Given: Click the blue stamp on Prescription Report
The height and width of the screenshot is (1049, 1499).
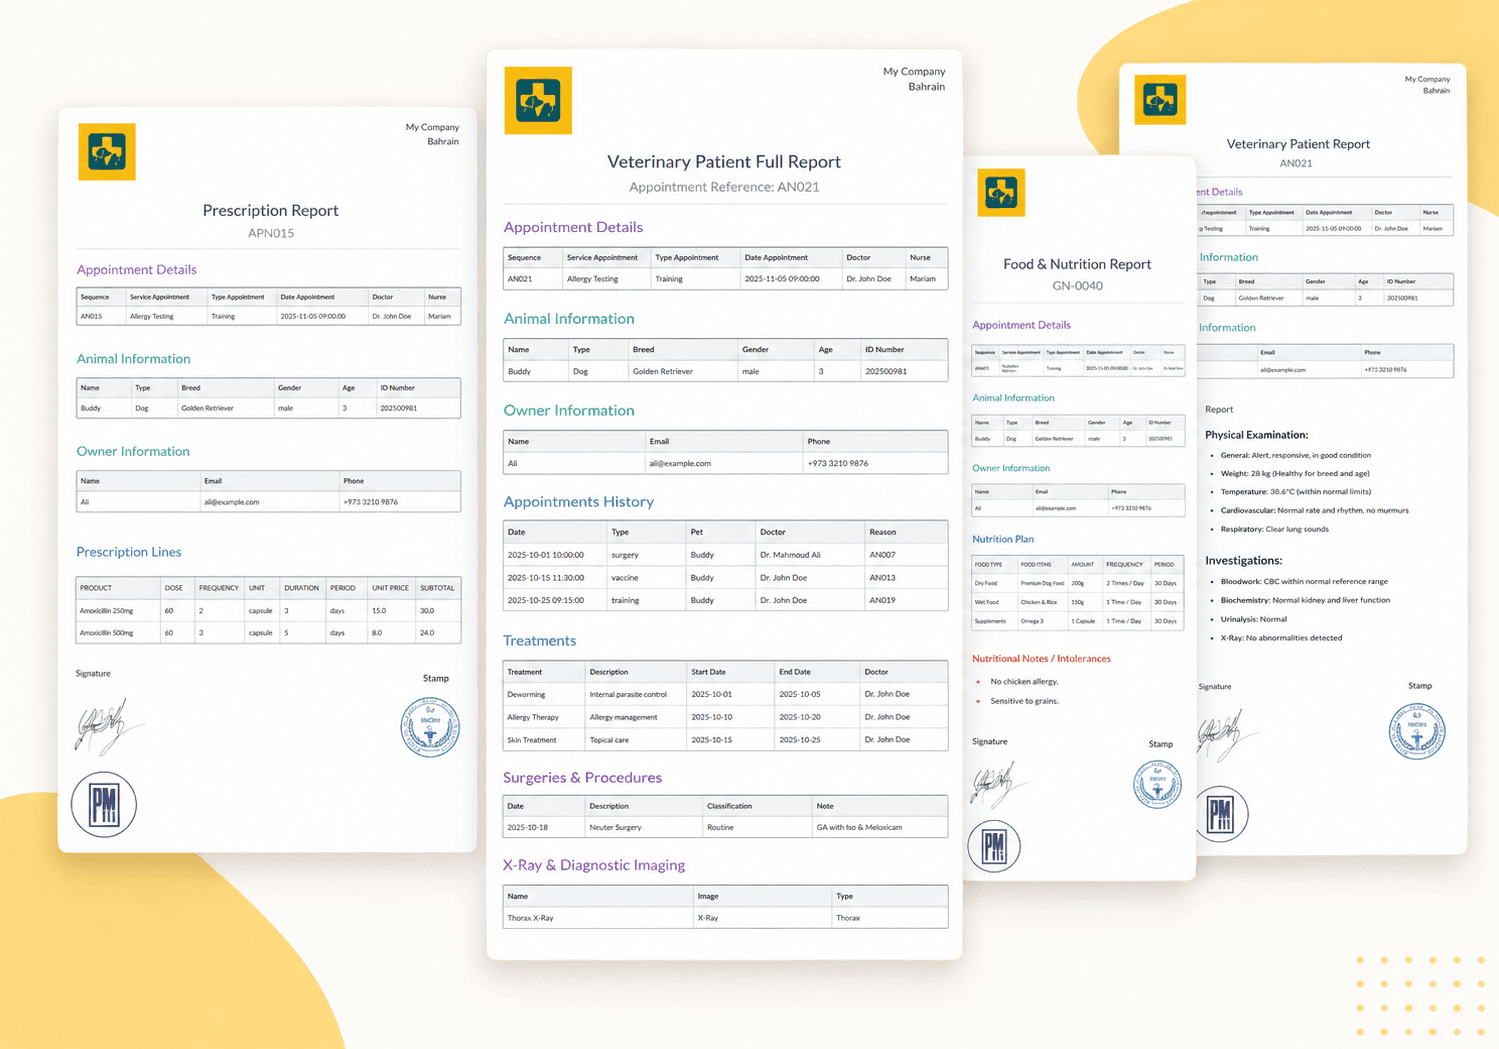Looking at the screenshot, I should point(430,727).
